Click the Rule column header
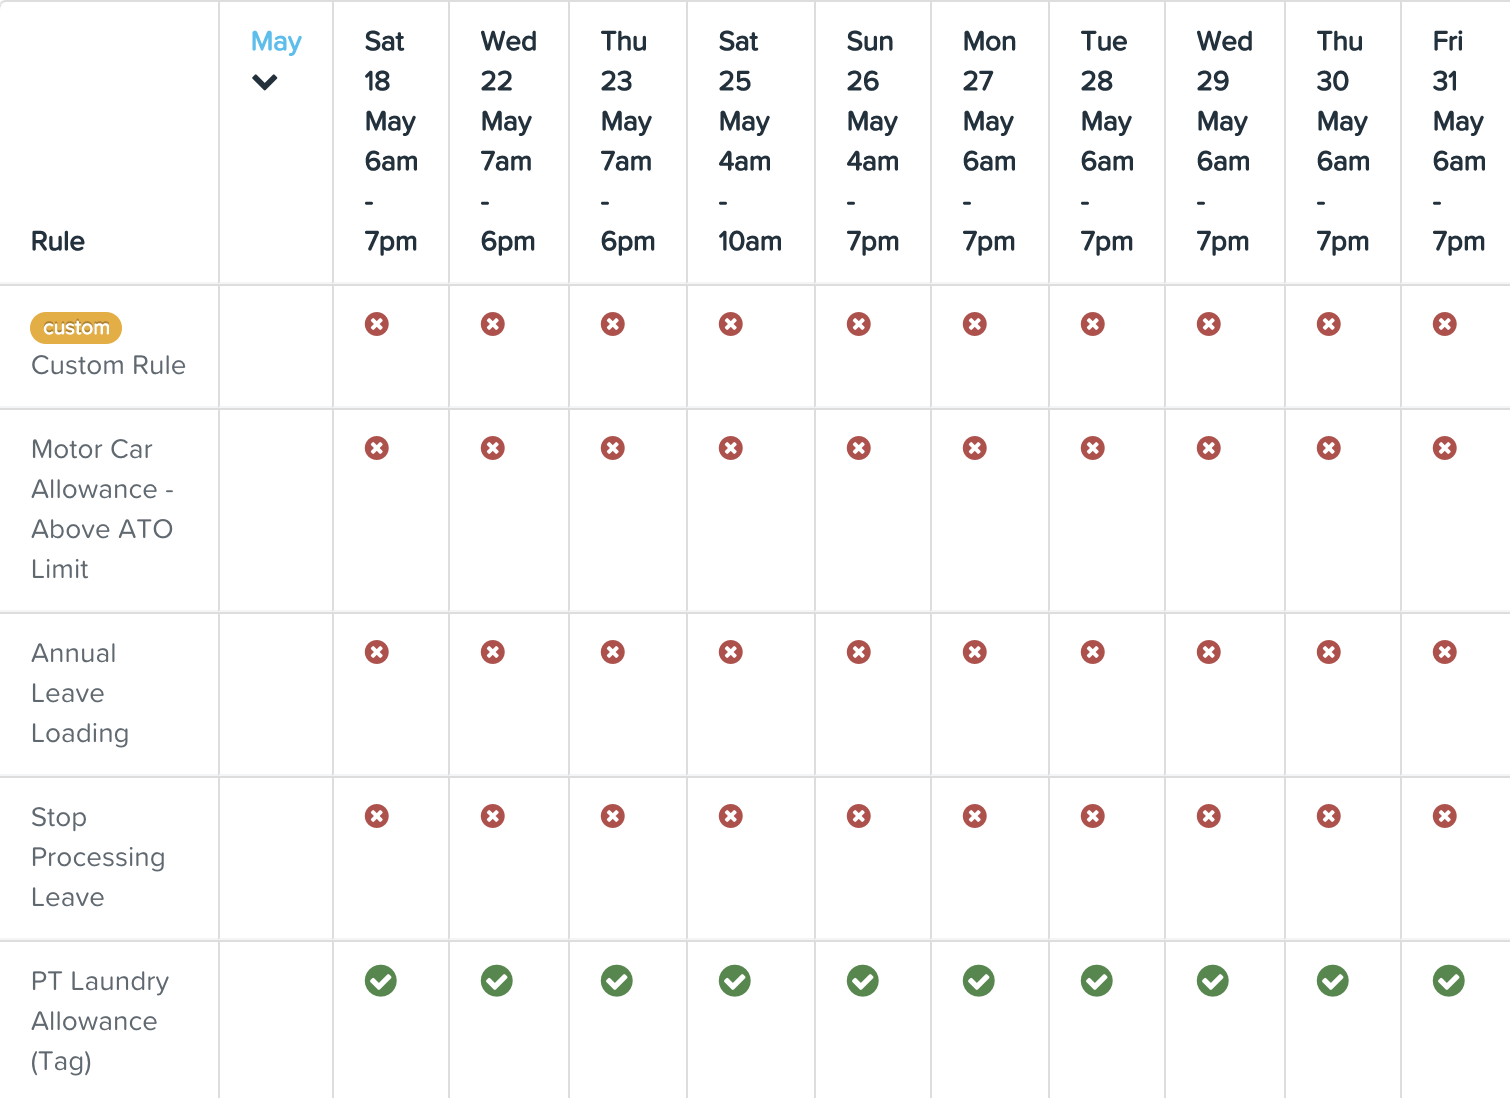Image resolution: width=1510 pixels, height=1098 pixels. pyautogui.click(x=58, y=241)
